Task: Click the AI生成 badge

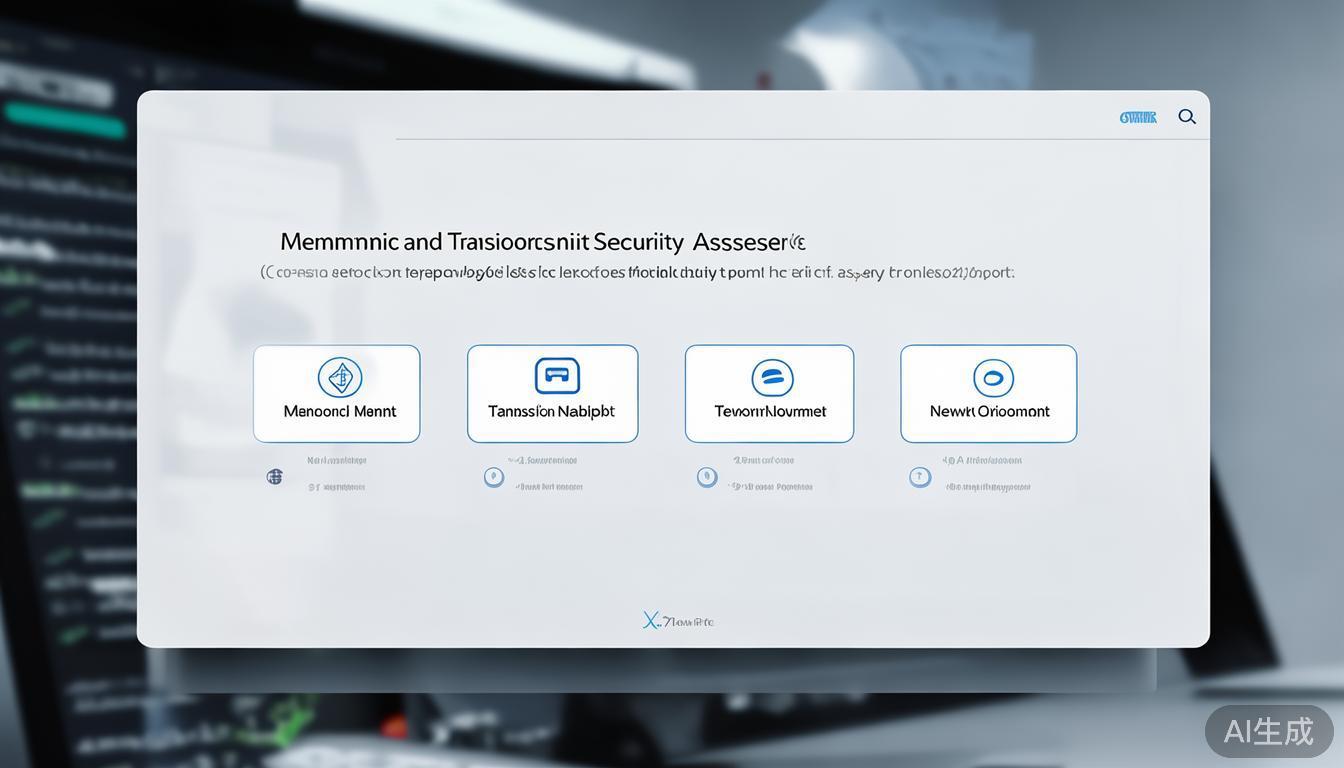Action: (x=1269, y=731)
